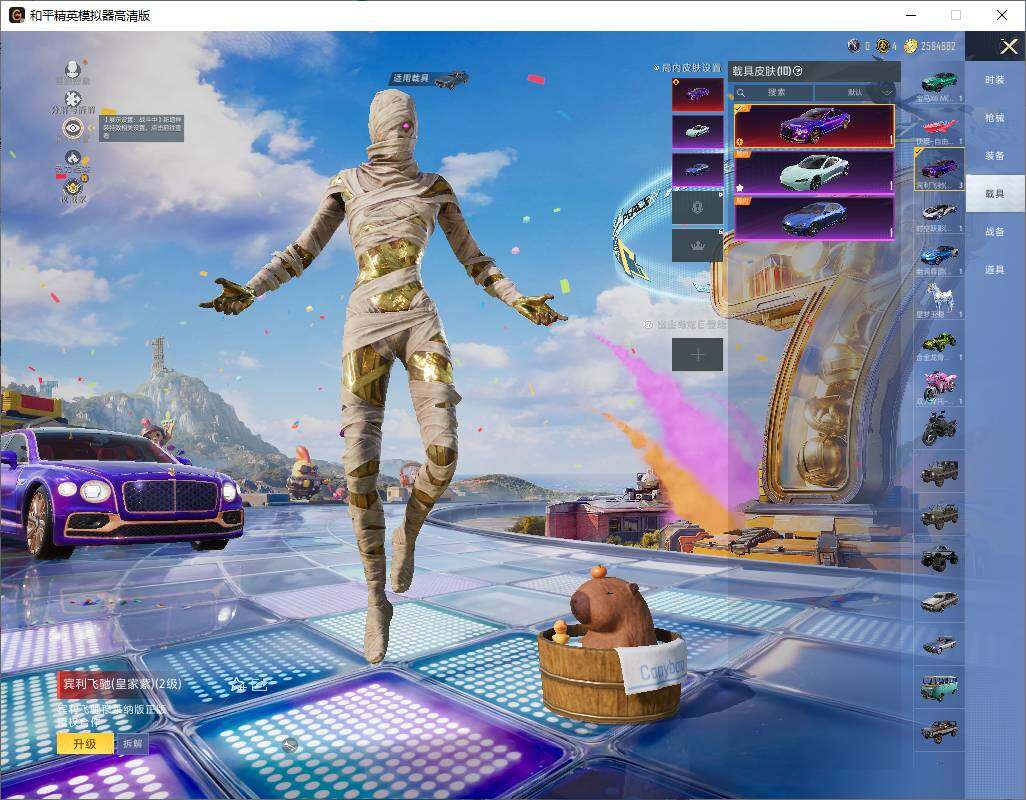Click the gold token currency icon
Viewport: 1026px width, 800px height.
(883, 45)
